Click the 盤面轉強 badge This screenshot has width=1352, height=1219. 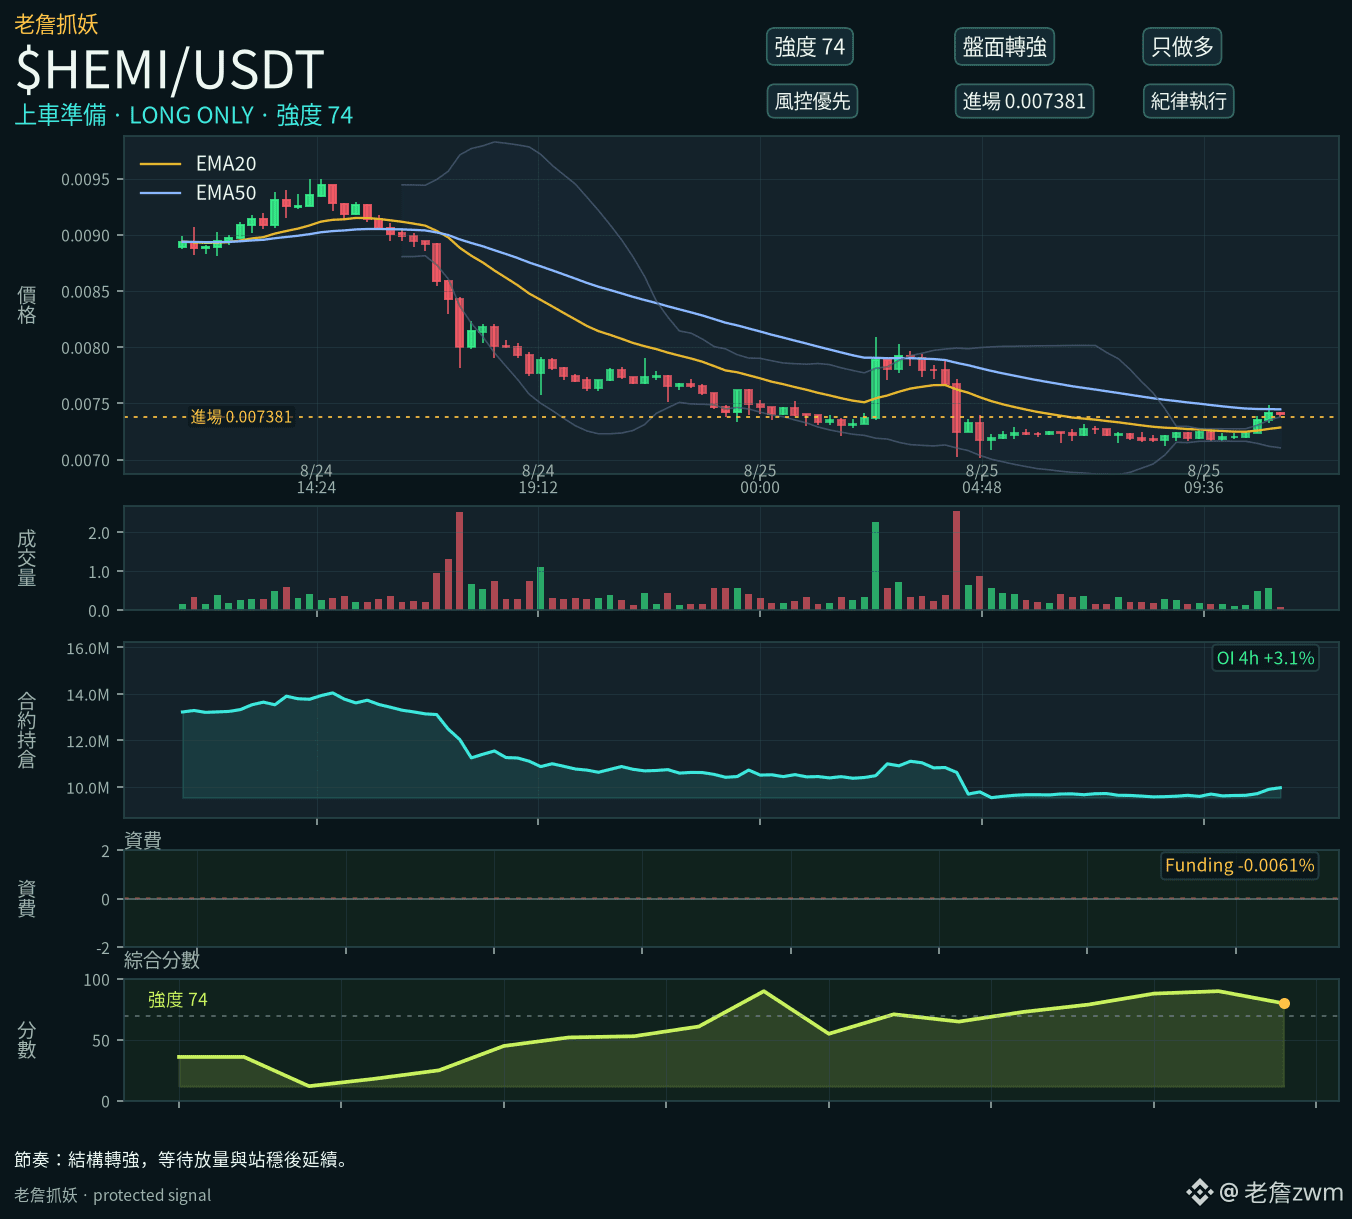tap(1004, 47)
